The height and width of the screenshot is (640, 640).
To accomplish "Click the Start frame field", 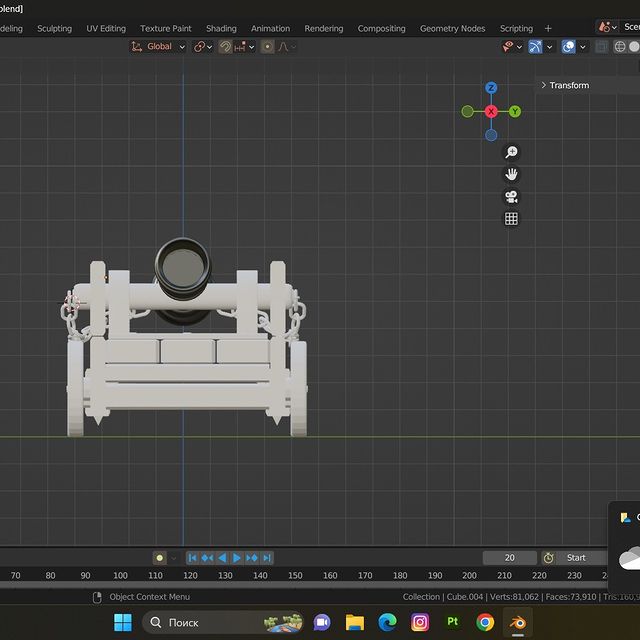I will (582, 558).
